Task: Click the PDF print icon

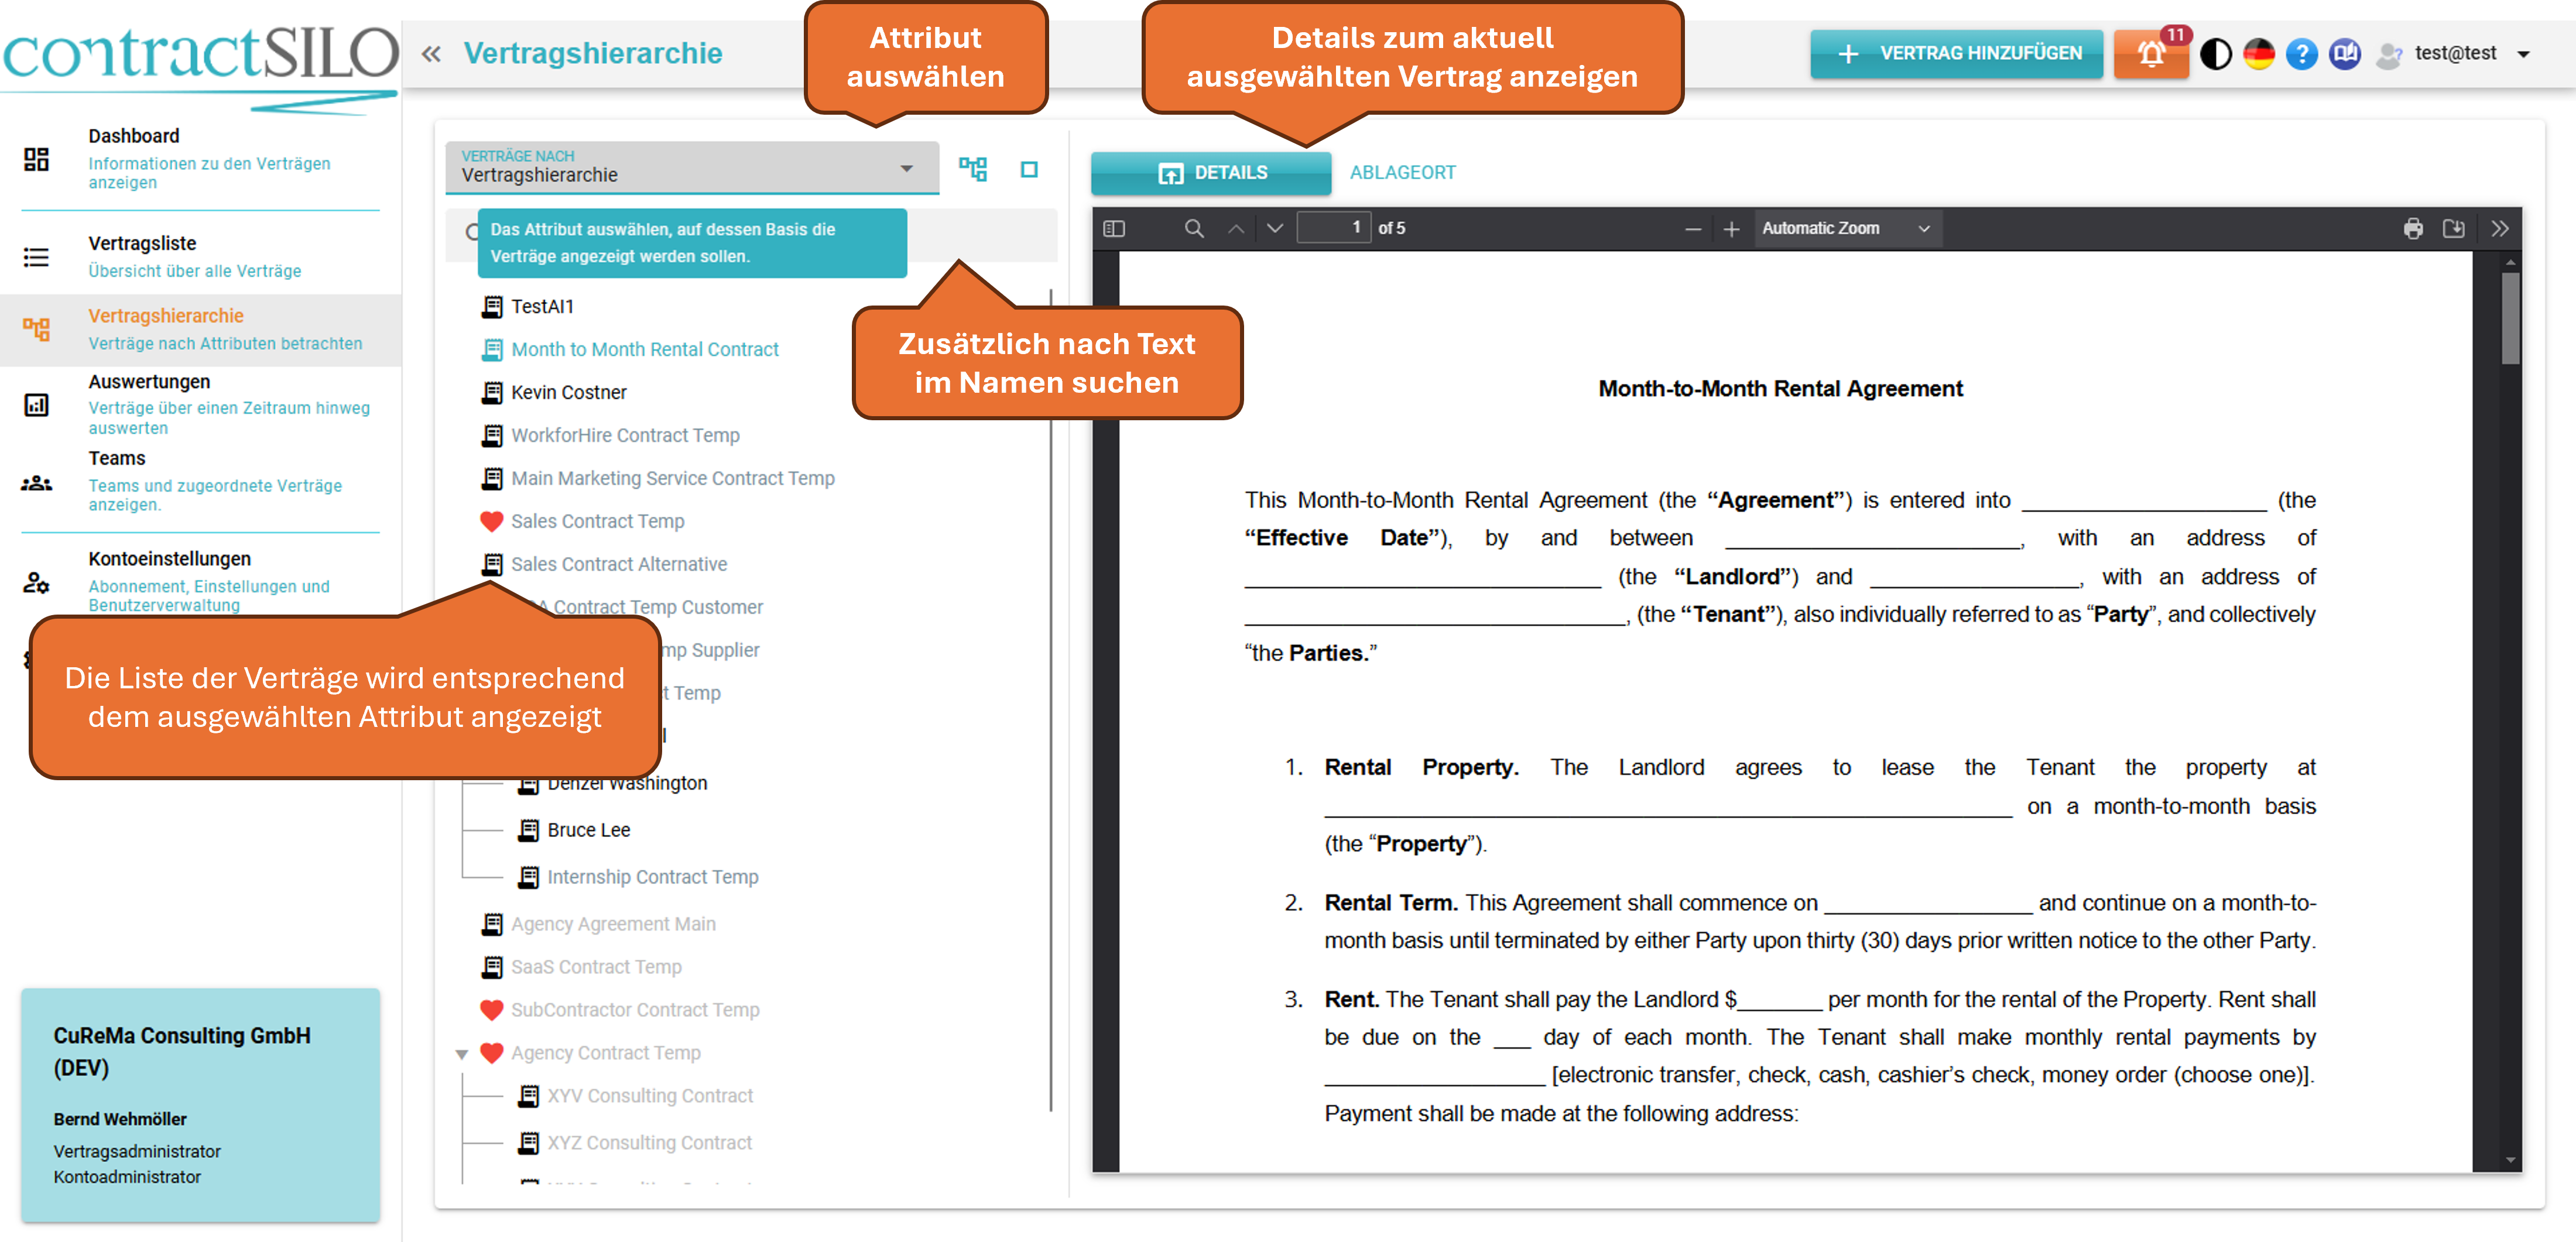Action: coord(2412,229)
